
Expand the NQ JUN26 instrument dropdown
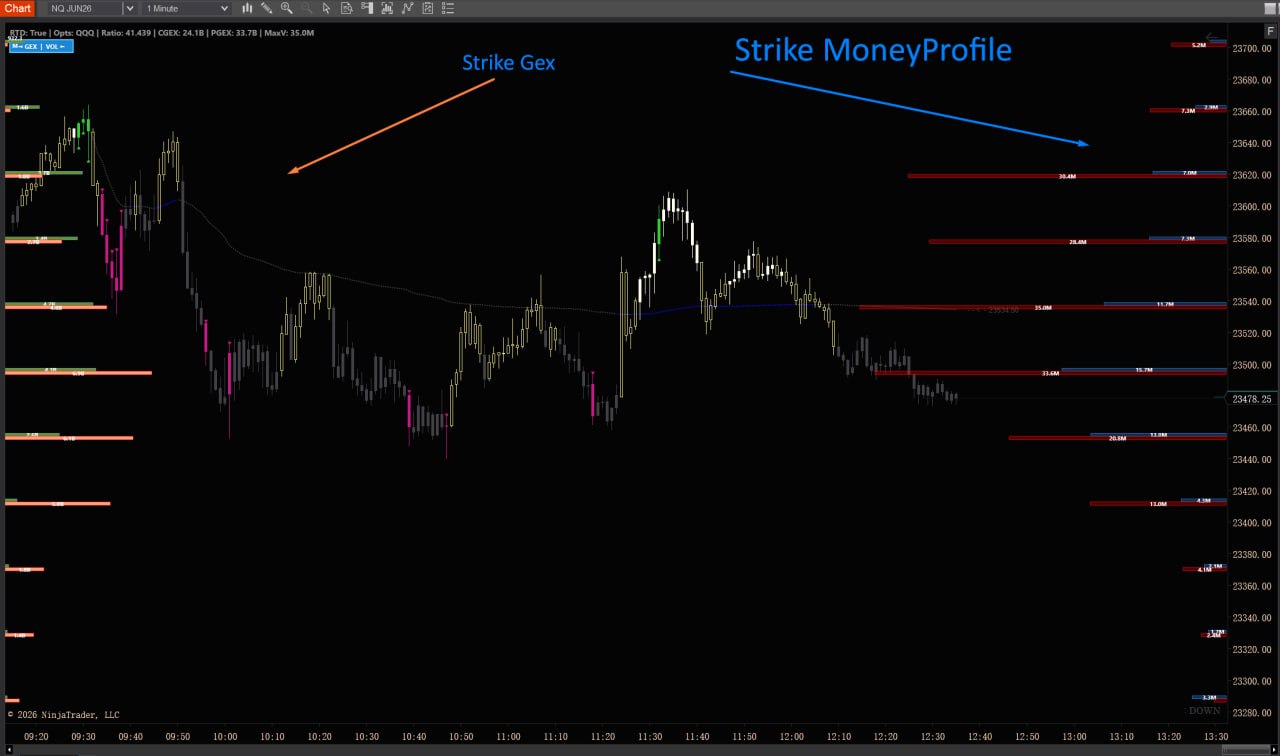coord(129,8)
